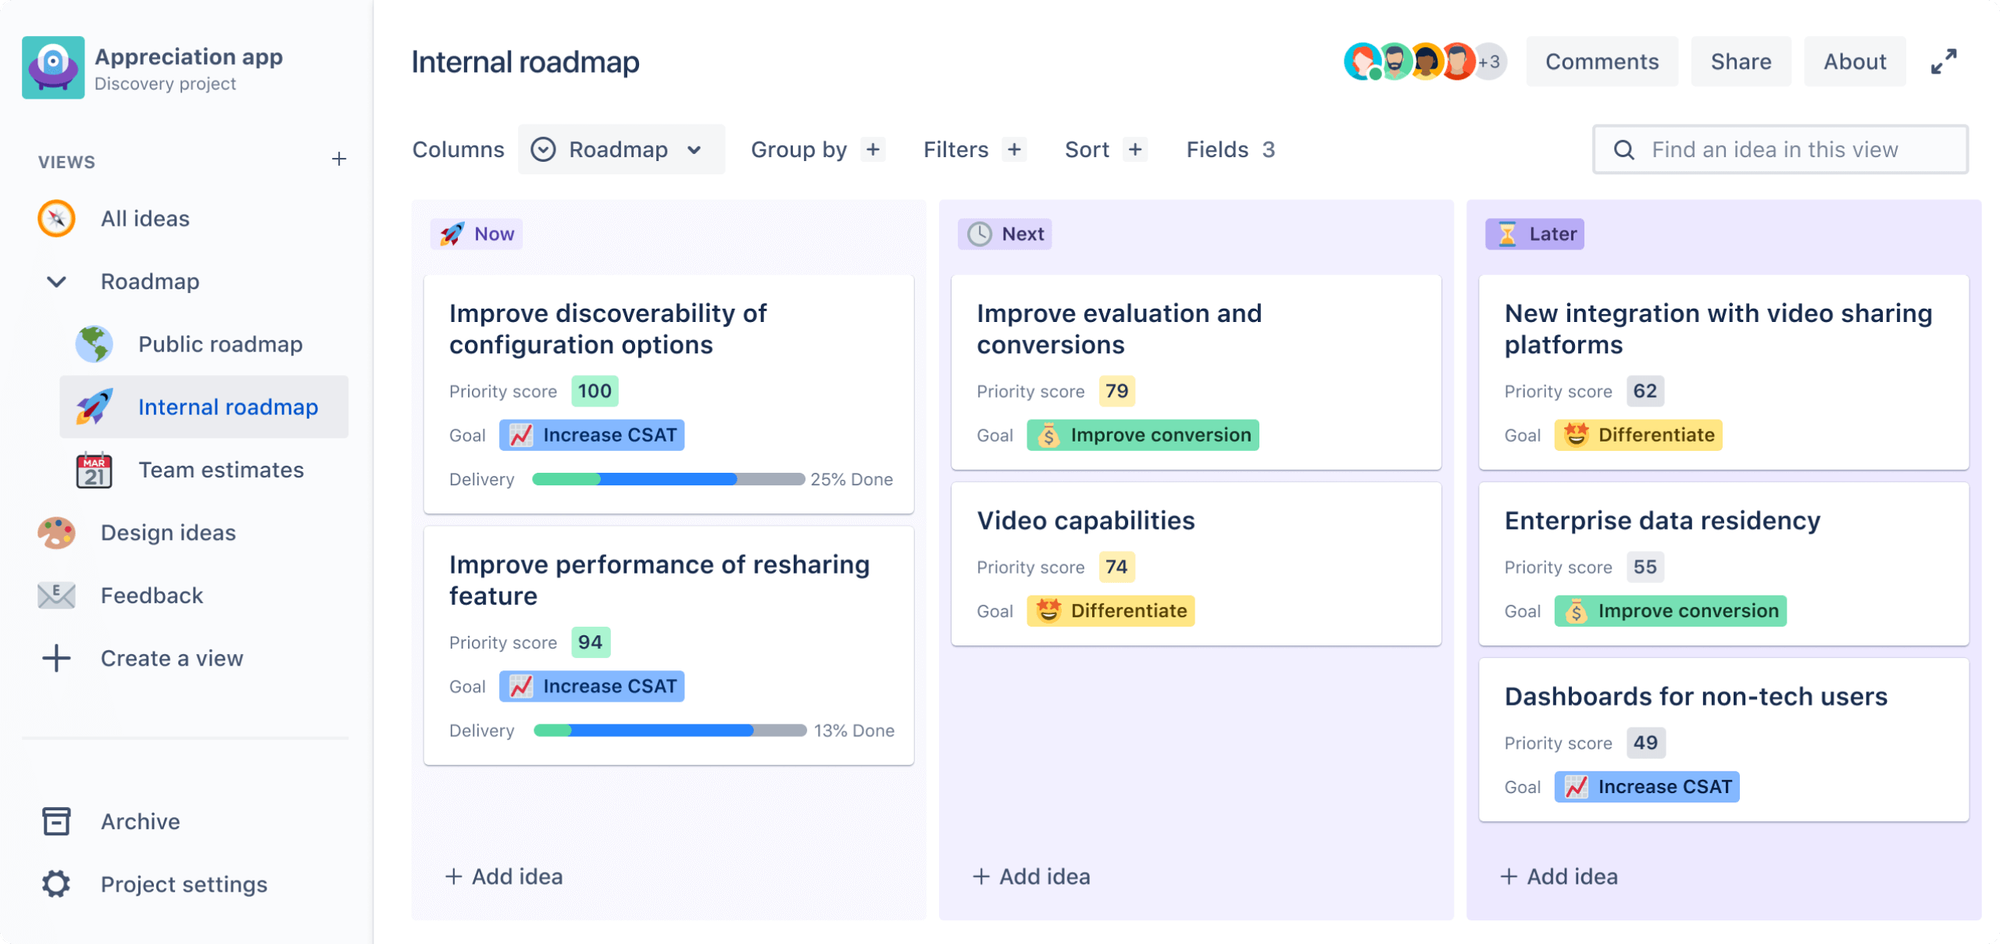Select the Internal roadmap rocket icon

(x=96, y=407)
